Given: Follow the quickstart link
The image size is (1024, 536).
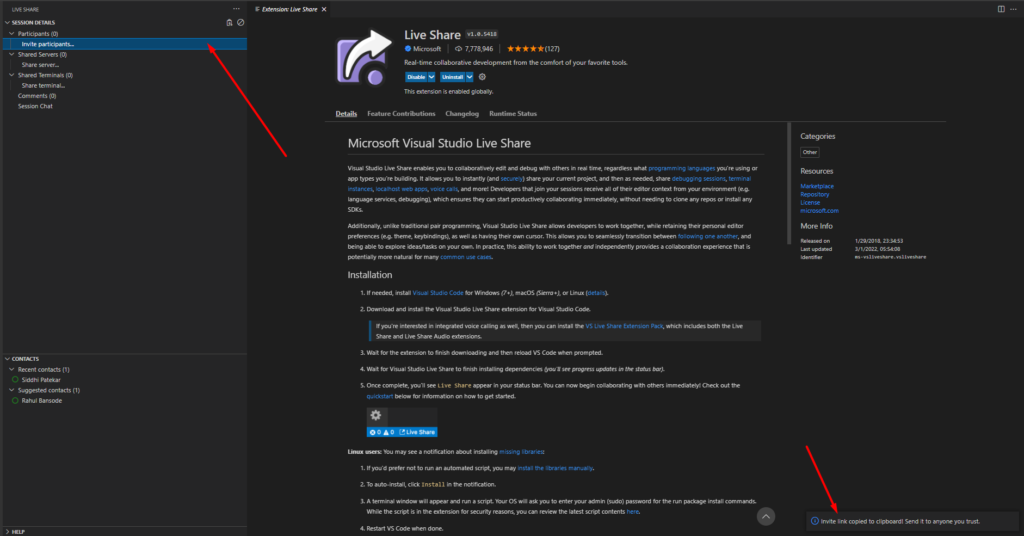Looking at the screenshot, I should point(379,396).
